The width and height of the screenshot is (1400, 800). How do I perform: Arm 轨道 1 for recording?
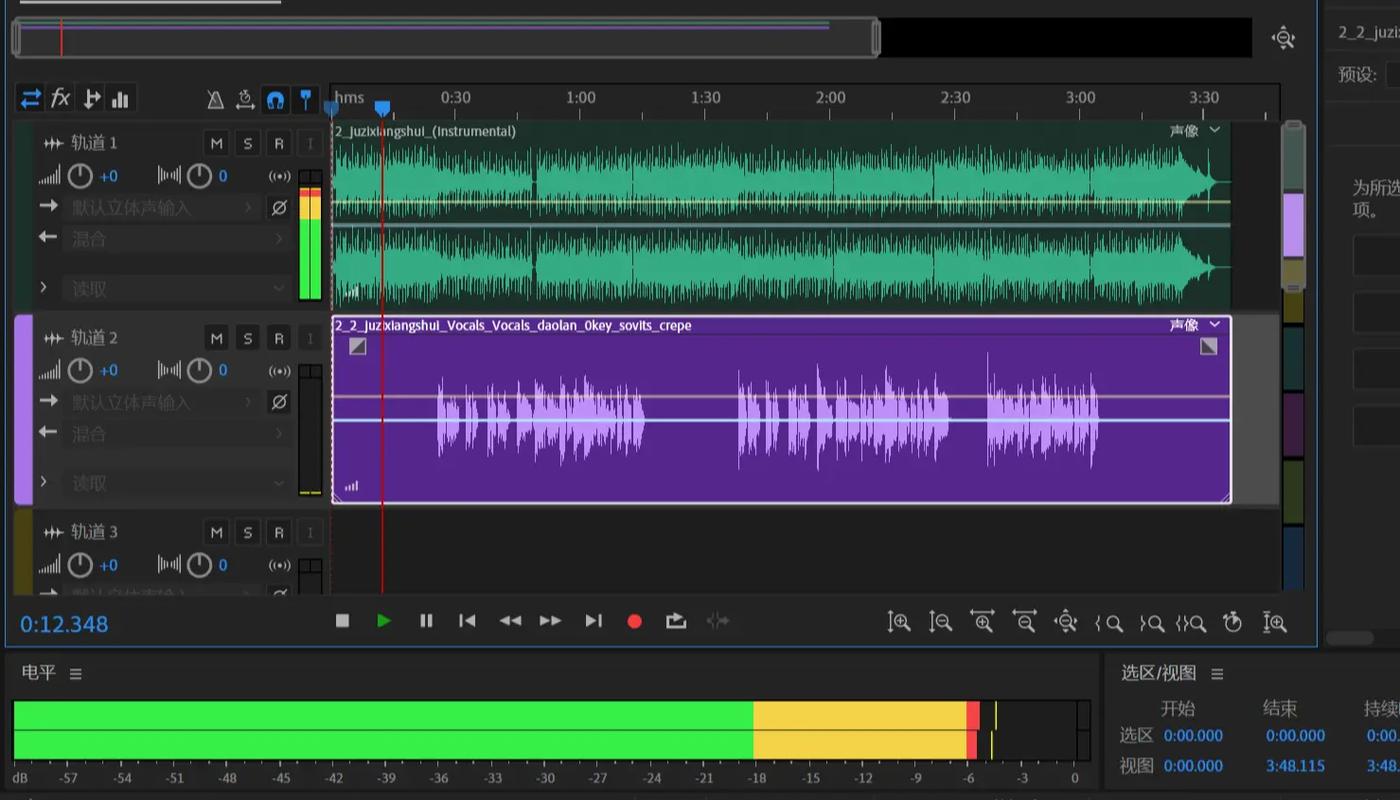coord(278,143)
